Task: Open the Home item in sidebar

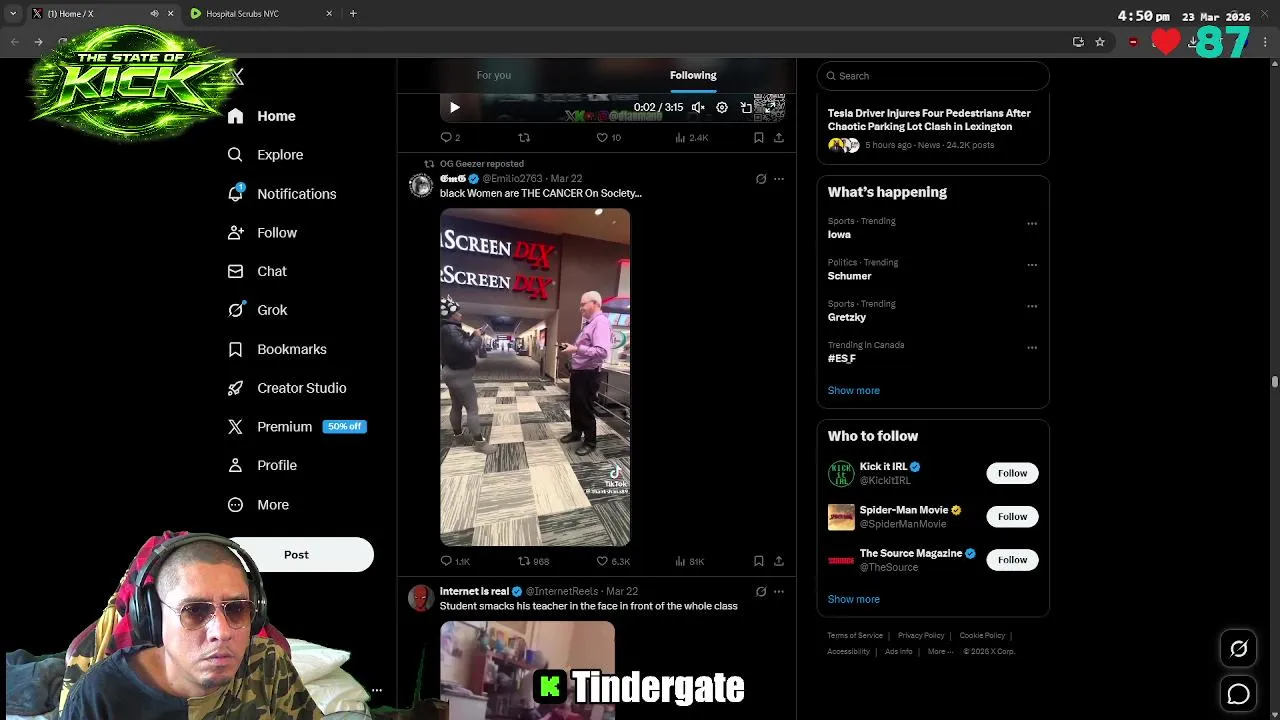Action: click(x=261, y=116)
